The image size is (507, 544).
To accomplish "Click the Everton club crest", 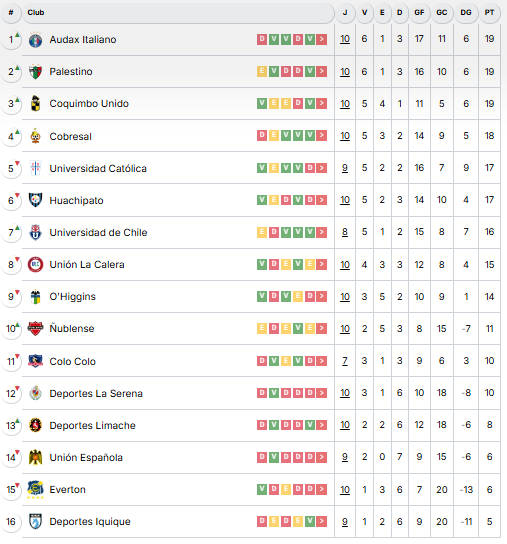I will coord(35,489).
